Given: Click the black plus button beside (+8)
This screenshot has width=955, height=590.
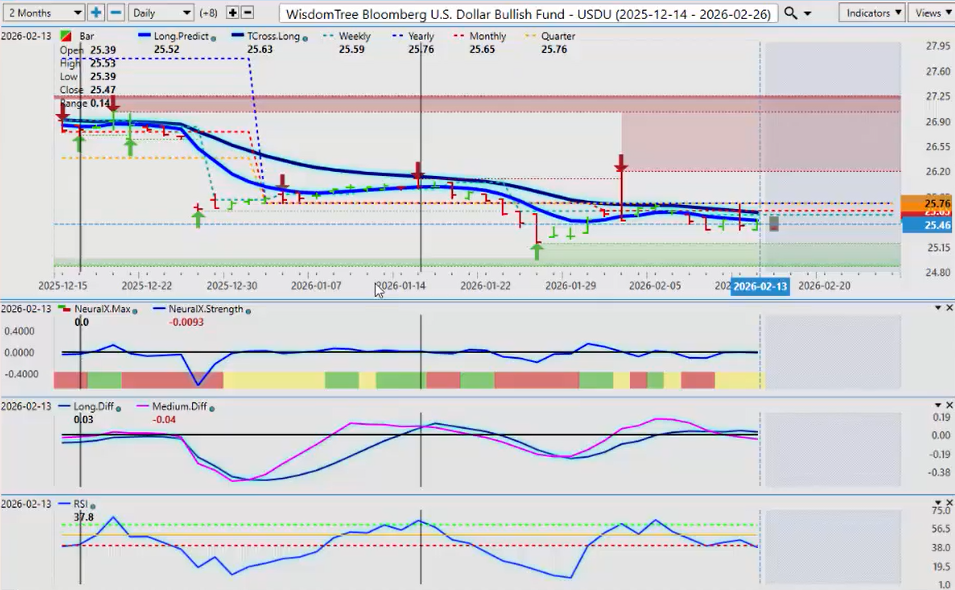Looking at the screenshot, I should pos(232,13).
